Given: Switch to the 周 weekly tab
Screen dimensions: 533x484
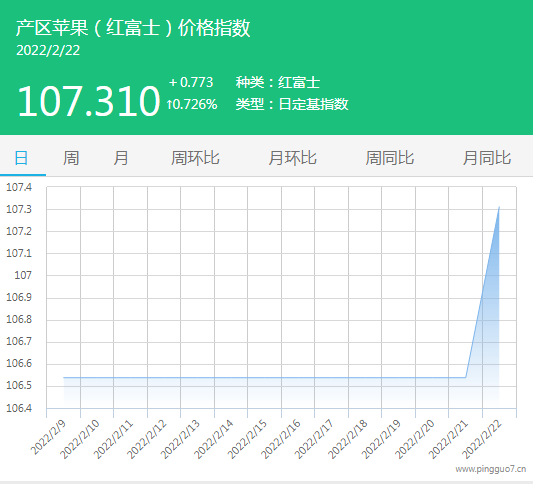Looking at the screenshot, I should [x=71, y=158].
